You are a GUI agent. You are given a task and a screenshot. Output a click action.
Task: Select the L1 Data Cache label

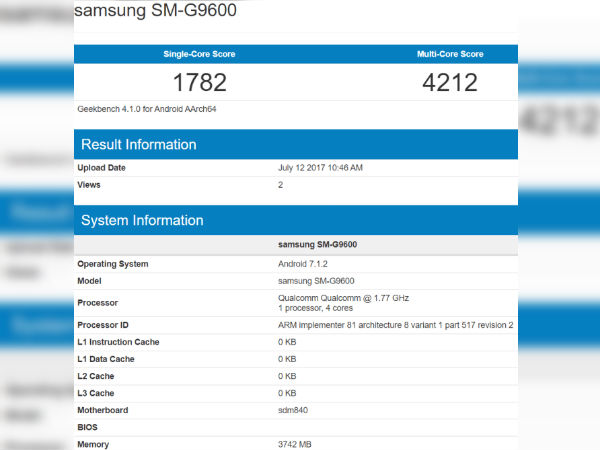click(106, 359)
